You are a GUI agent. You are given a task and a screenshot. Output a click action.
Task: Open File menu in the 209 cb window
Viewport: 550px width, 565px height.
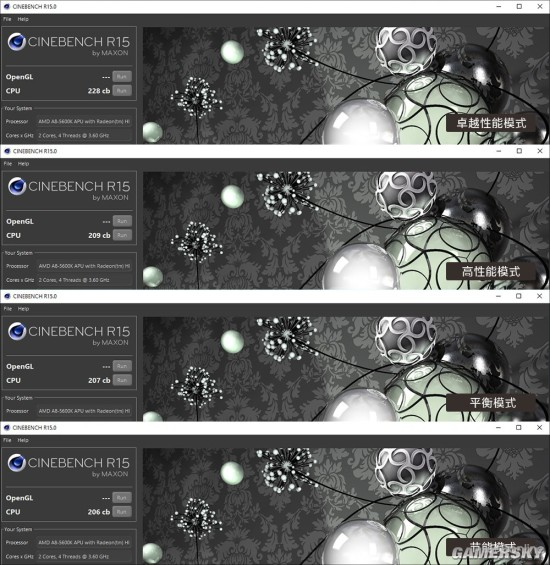click(8, 164)
